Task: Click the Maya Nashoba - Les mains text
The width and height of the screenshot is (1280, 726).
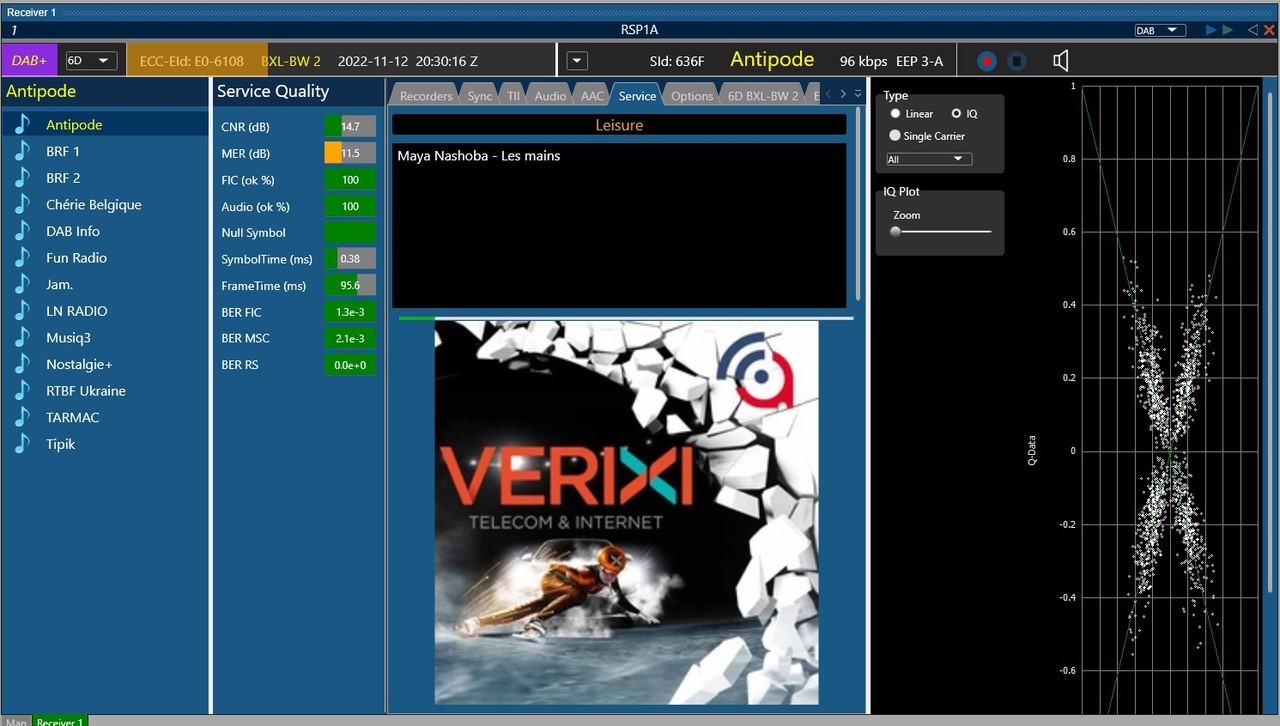Action: [478, 156]
